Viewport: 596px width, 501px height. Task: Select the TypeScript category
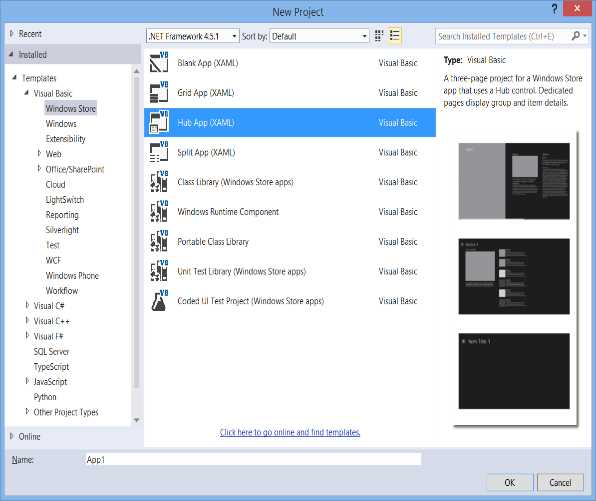point(51,367)
